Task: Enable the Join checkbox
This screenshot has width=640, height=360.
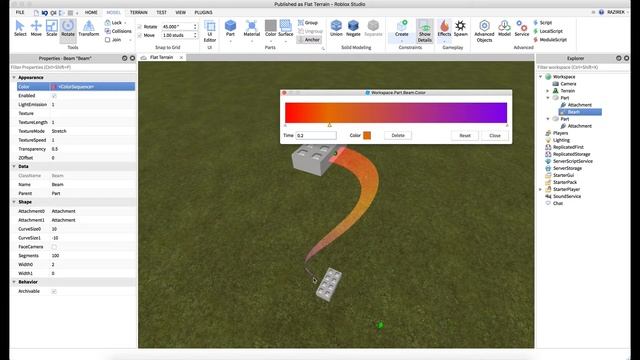Action: click(107, 40)
